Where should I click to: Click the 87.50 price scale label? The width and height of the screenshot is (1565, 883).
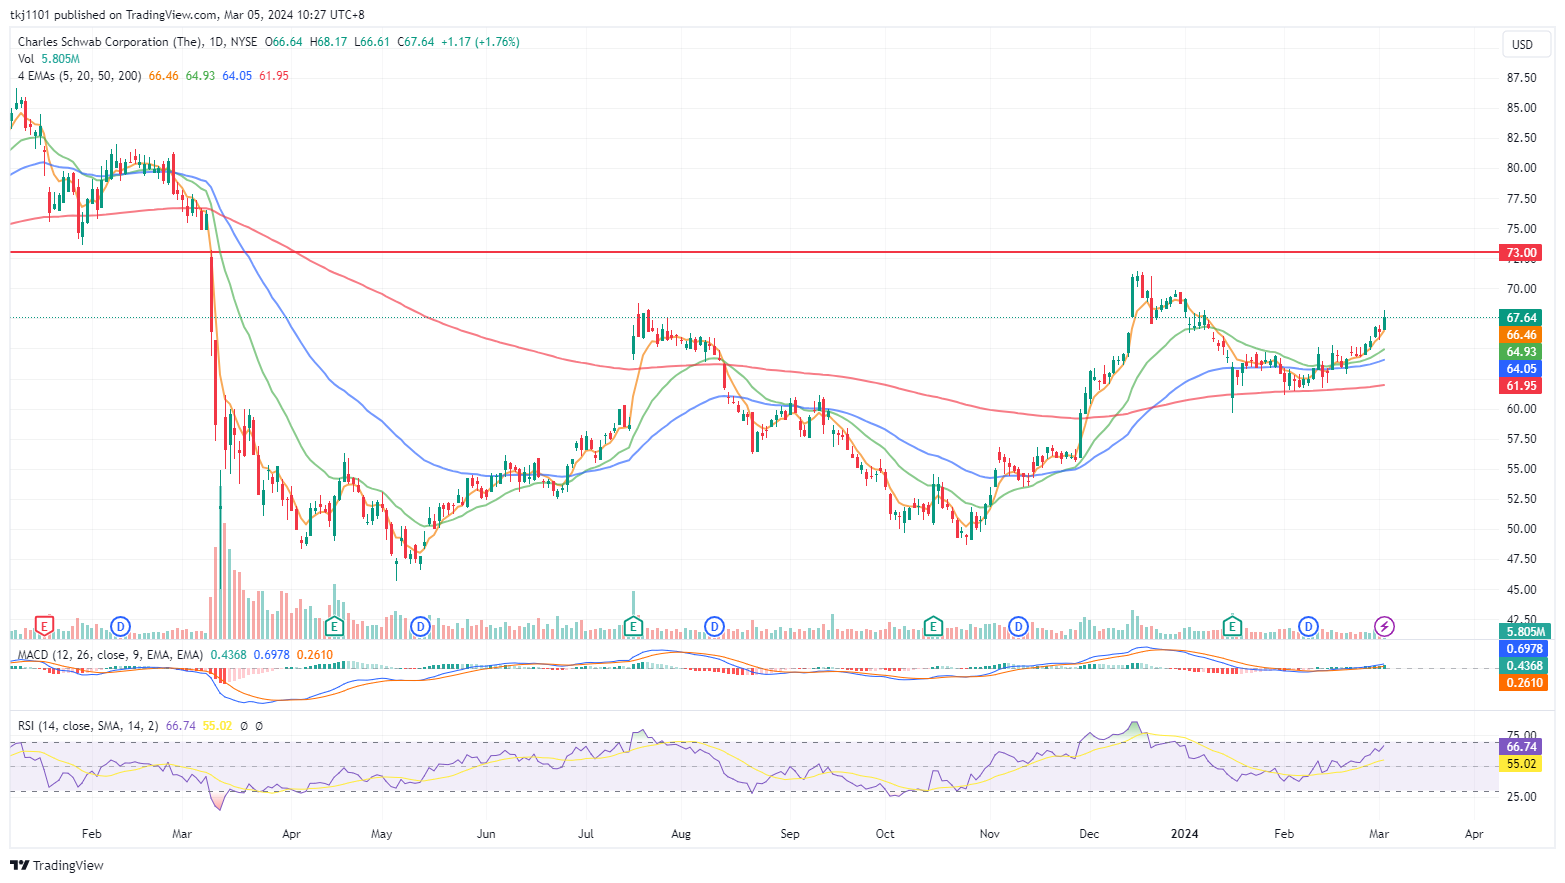(x=1522, y=78)
